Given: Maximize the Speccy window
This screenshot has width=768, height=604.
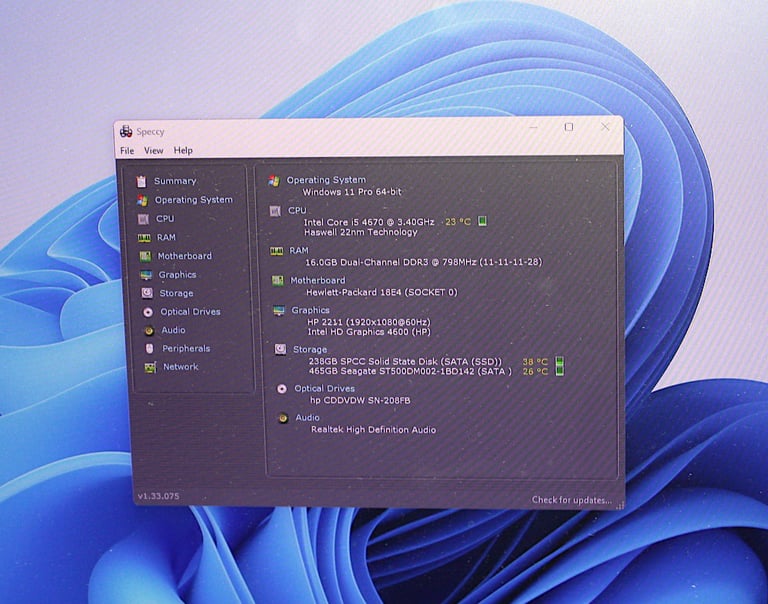Looking at the screenshot, I should click(x=569, y=127).
